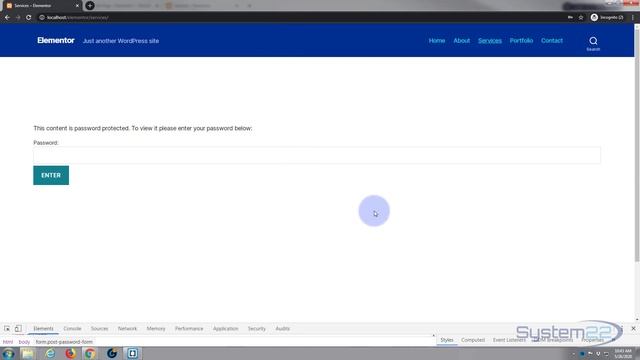Open a new browser tab
640x360 pixels.
click(90, 6)
